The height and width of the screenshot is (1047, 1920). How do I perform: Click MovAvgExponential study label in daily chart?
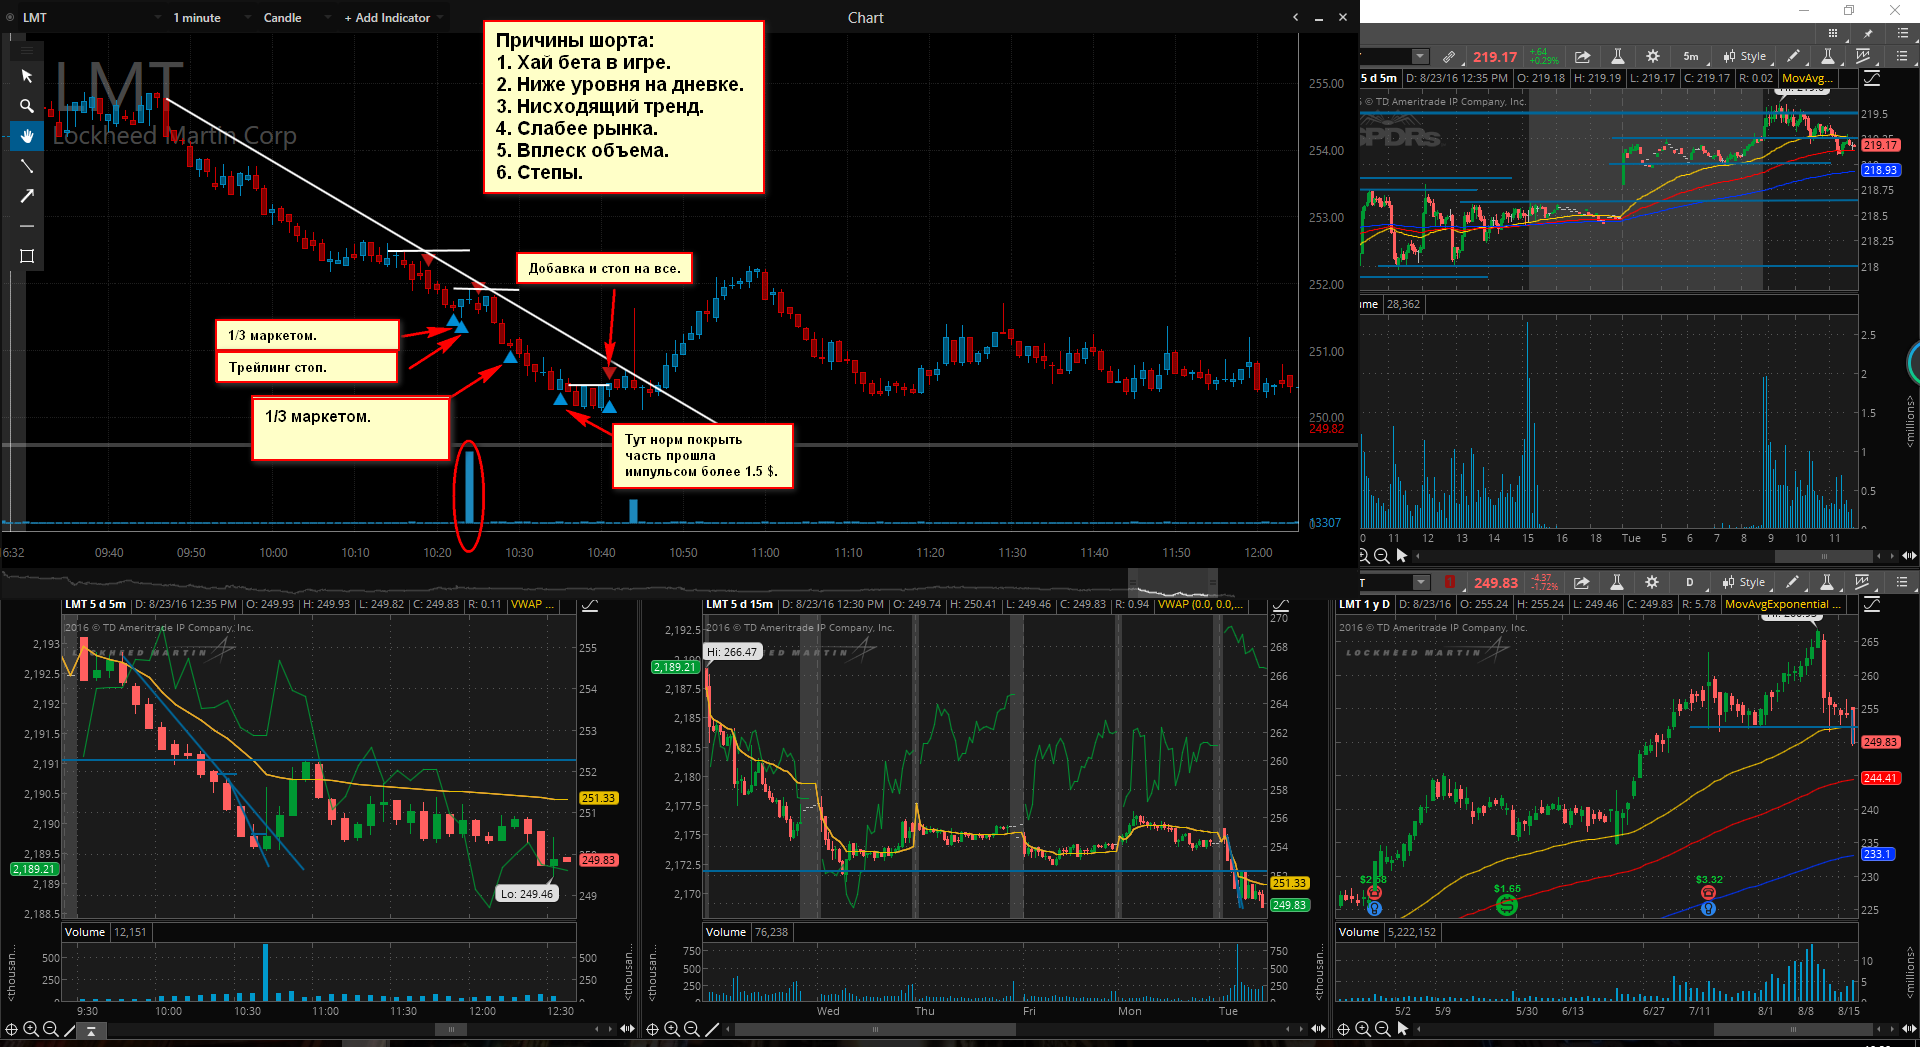point(1784,604)
